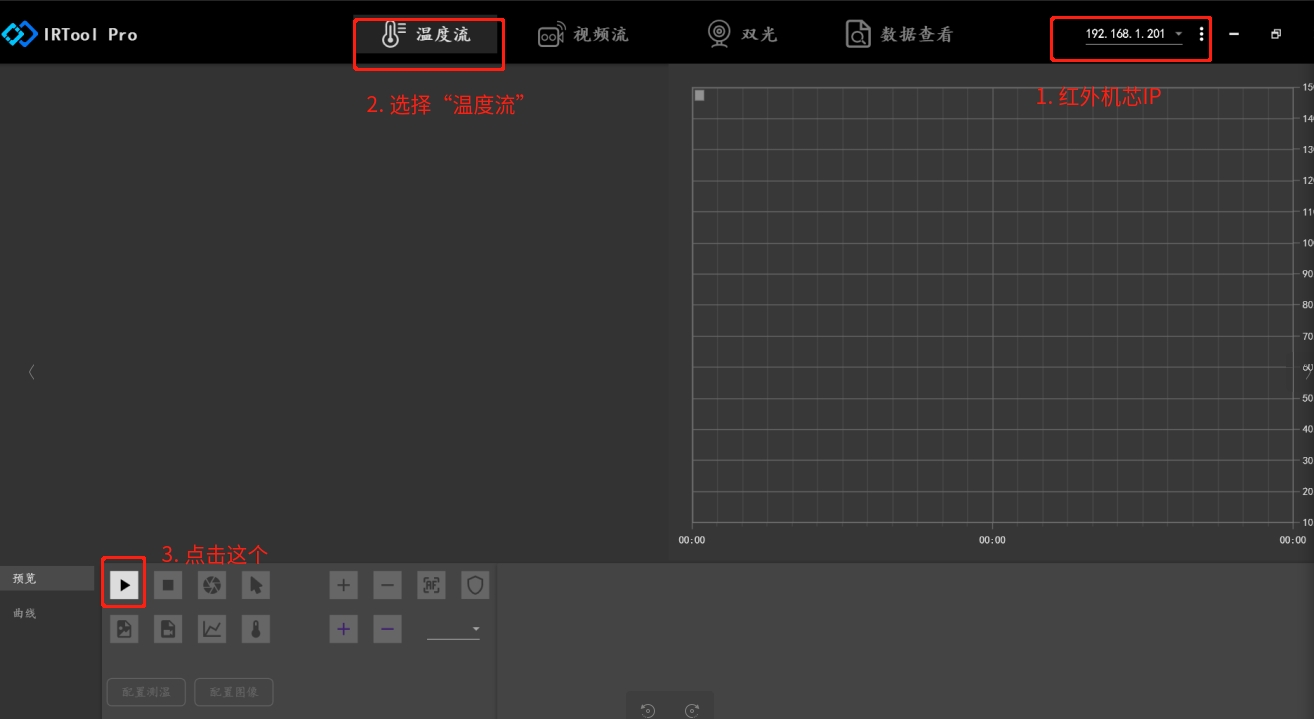Screen dimensions: 1314x719
Task: Open the three-dot menu next to the IP address
Action: (1201, 34)
